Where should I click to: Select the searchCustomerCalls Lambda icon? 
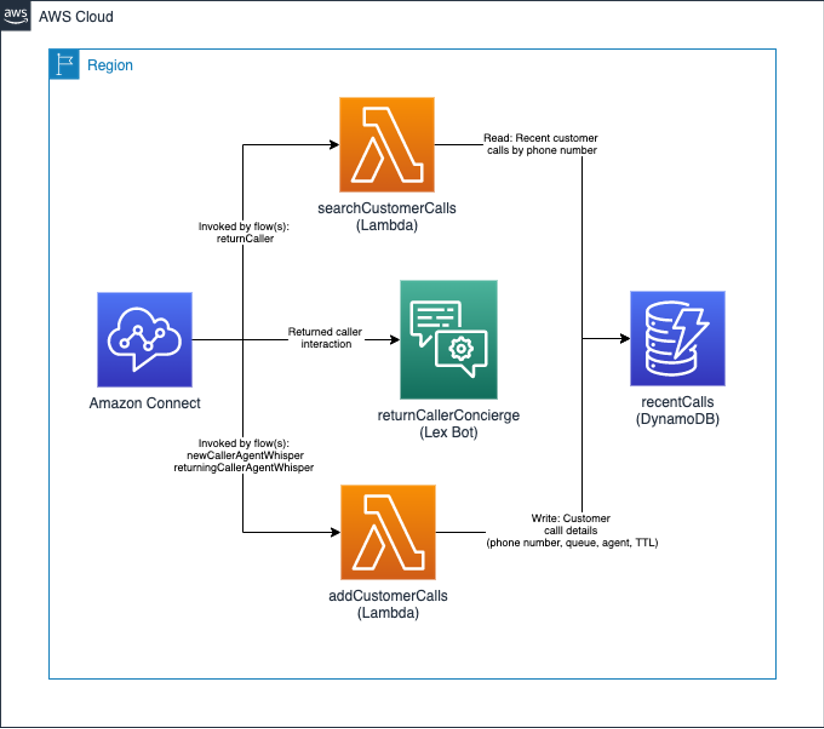pyautogui.click(x=386, y=143)
